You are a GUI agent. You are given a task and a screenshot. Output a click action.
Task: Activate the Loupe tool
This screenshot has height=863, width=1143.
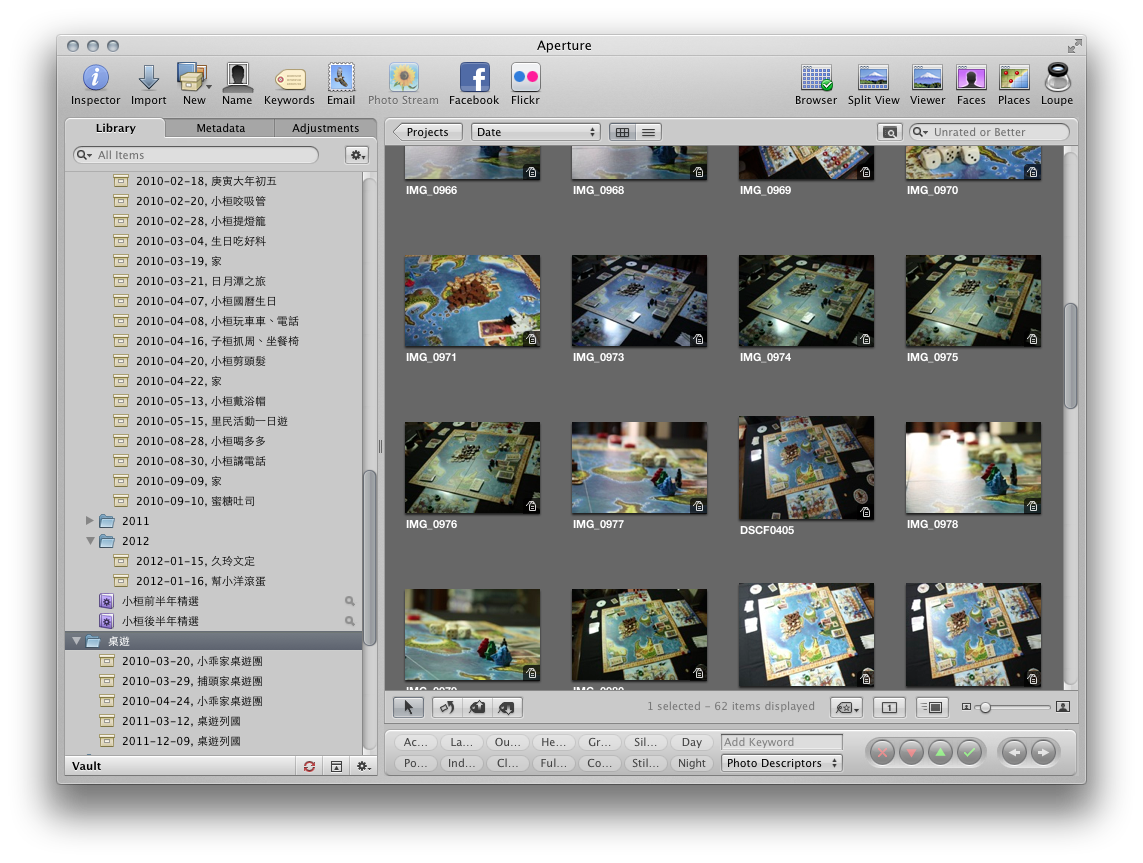pos(1057,78)
